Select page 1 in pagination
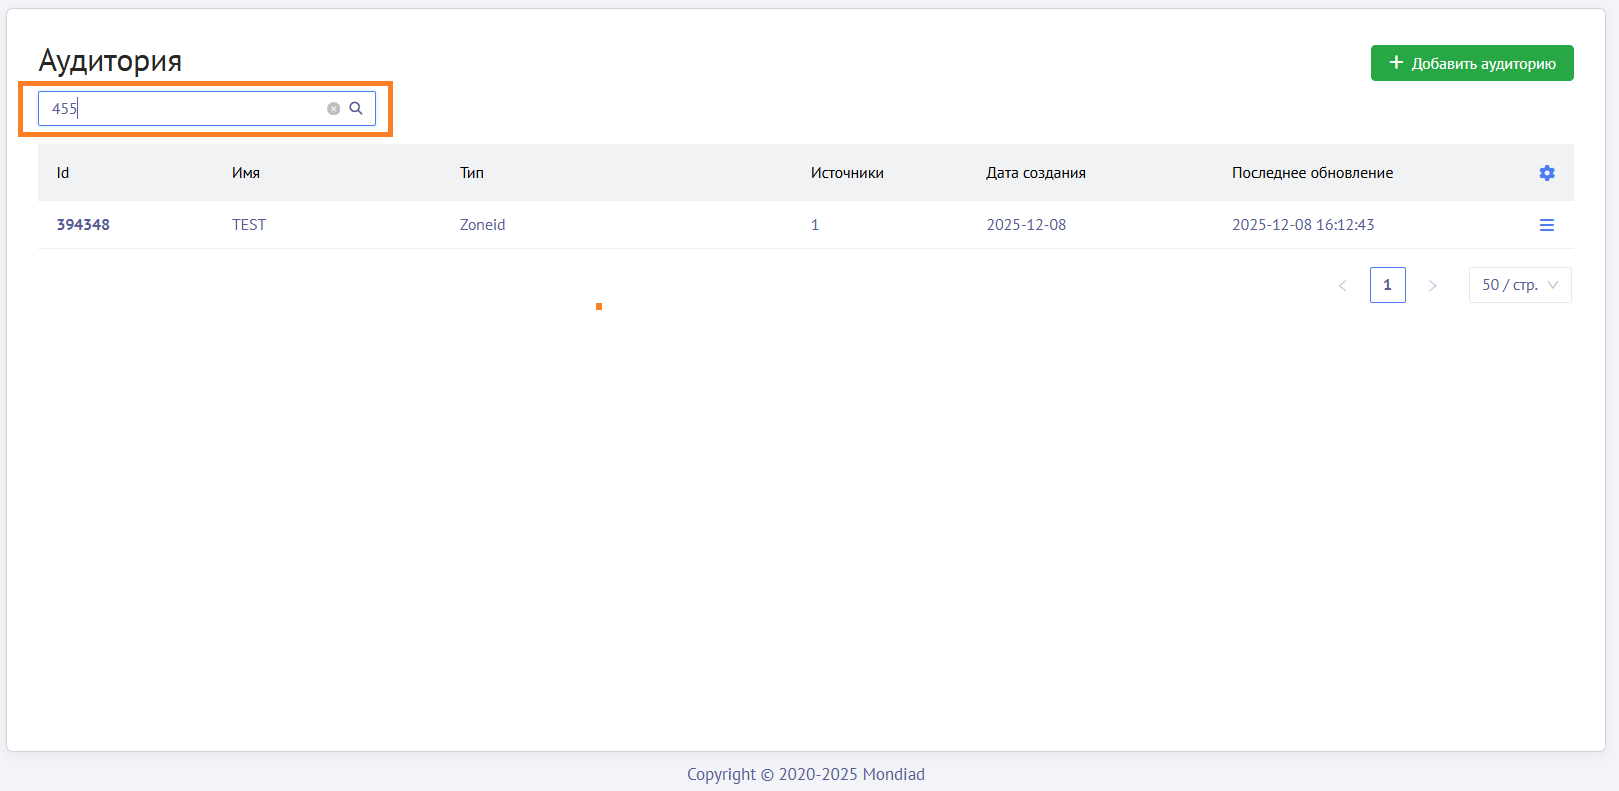Image resolution: width=1619 pixels, height=791 pixels. (1387, 285)
